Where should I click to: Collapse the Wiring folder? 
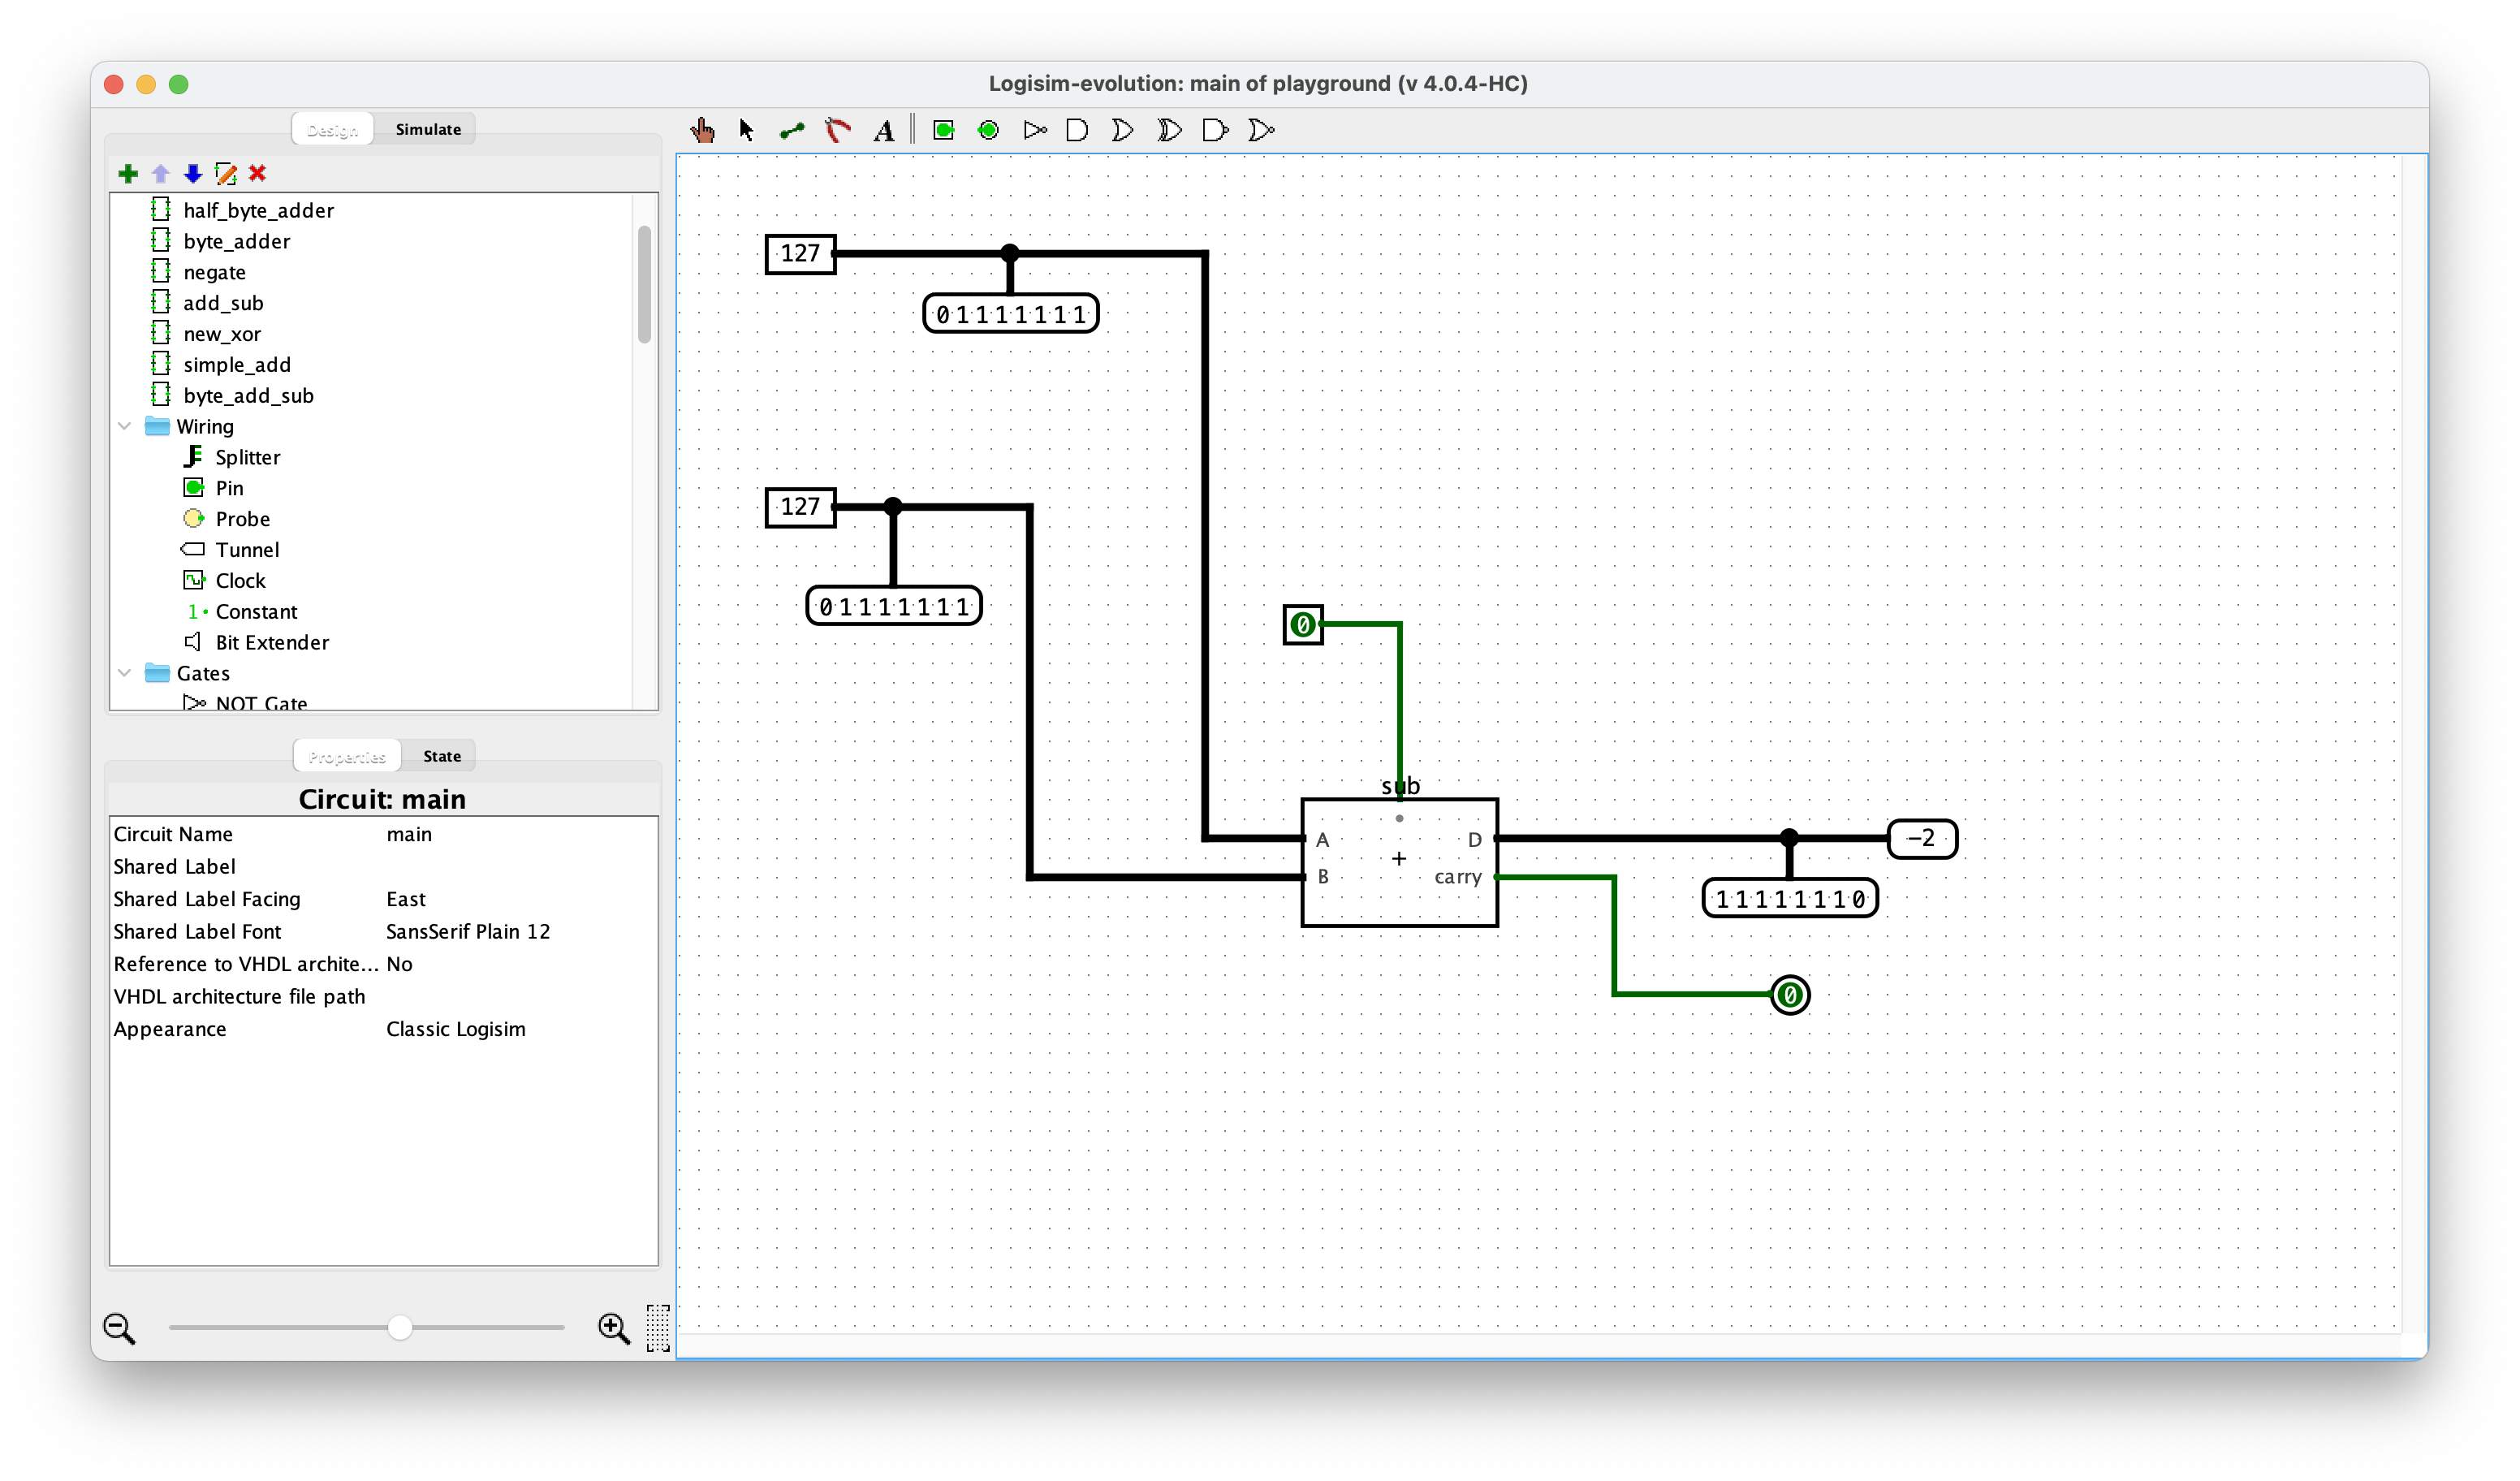pos(124,426)
